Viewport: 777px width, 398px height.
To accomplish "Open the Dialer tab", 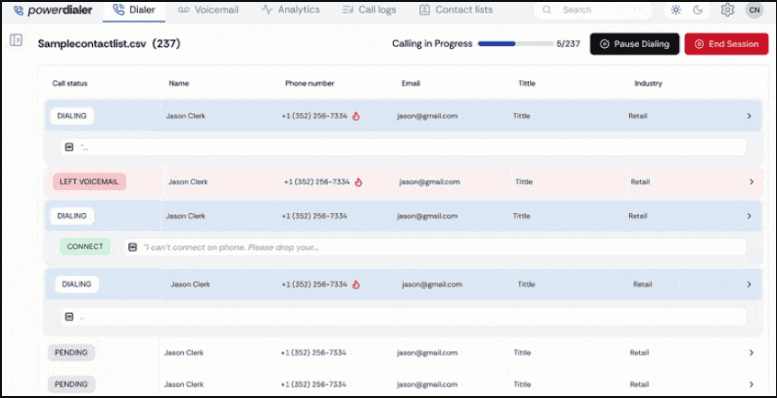I will pyautogui.click(x=134, y=10).
